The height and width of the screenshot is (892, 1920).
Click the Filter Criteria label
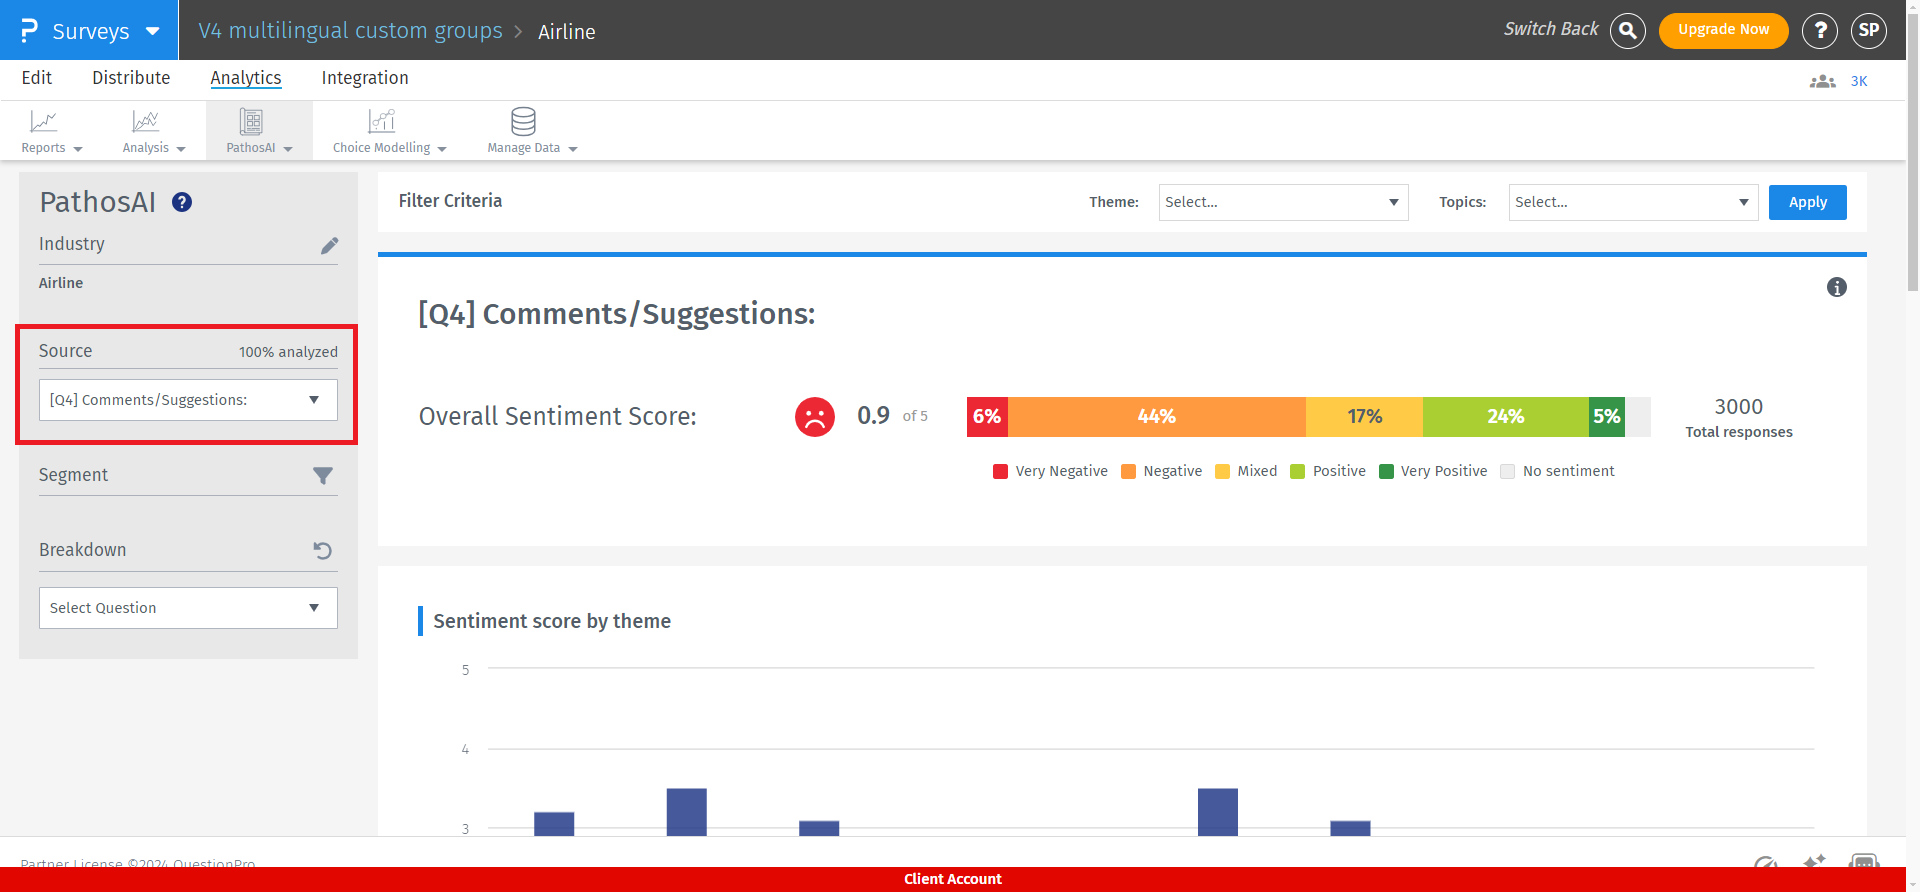coord(450,201)
